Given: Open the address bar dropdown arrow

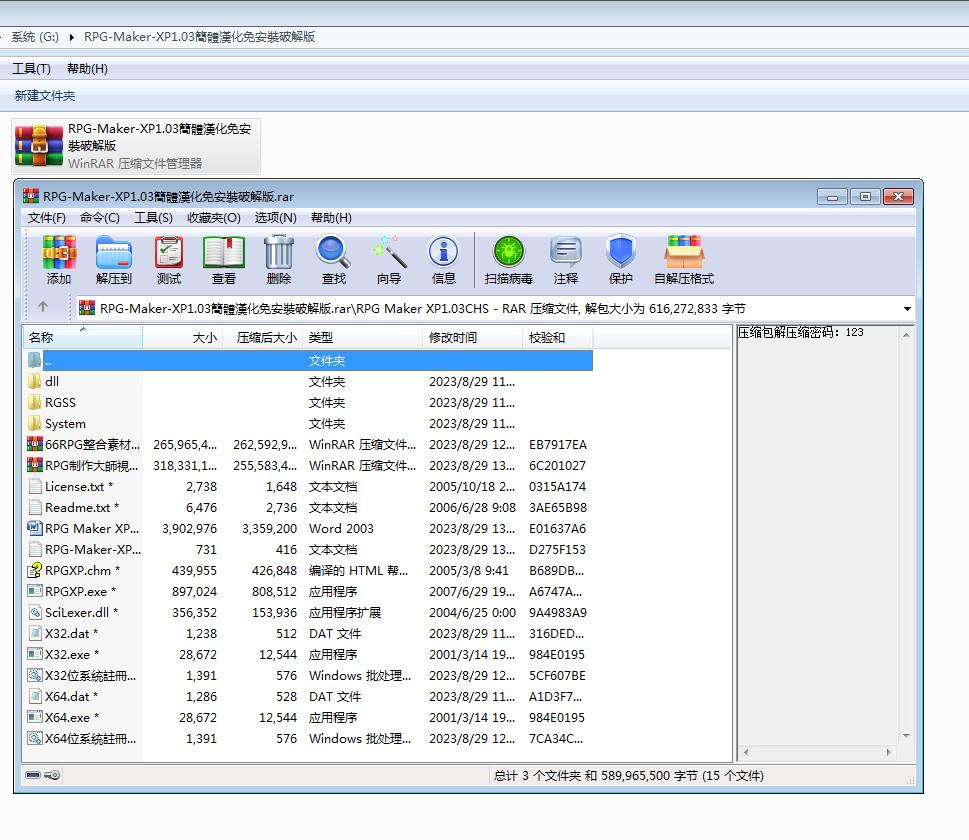Looking at the screenshot, I should coord(907,308).
